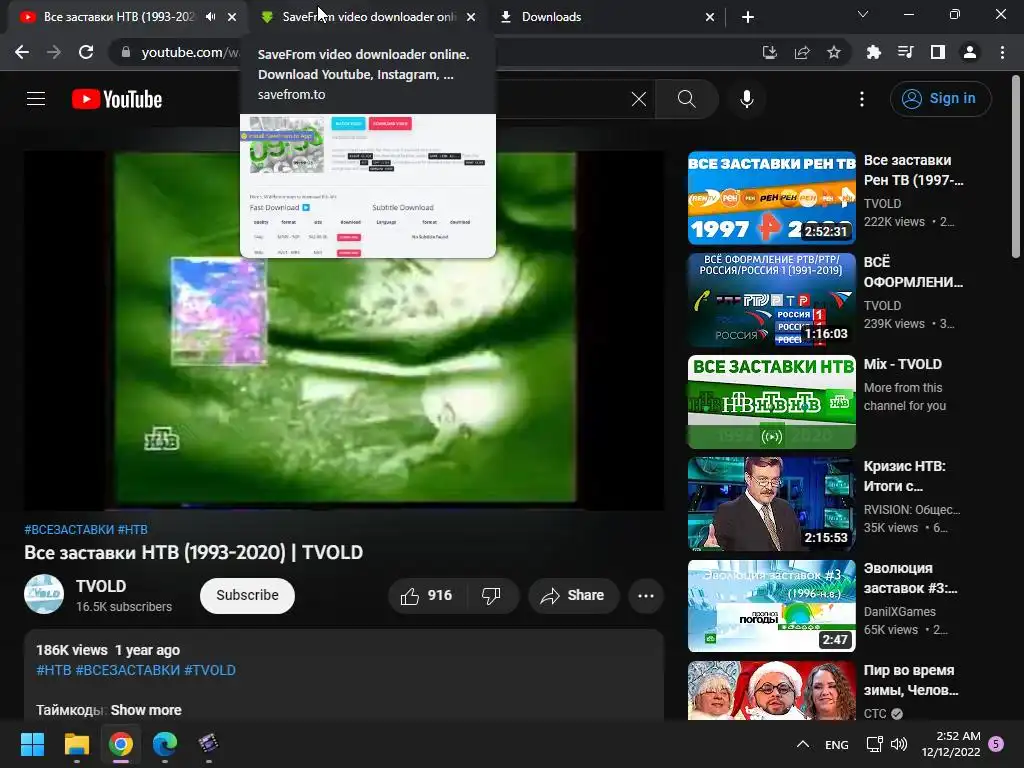Screen dimensions: 1024x768
Task: Open #НТВ hashtag above the title
Action: (x=133, y=530)
